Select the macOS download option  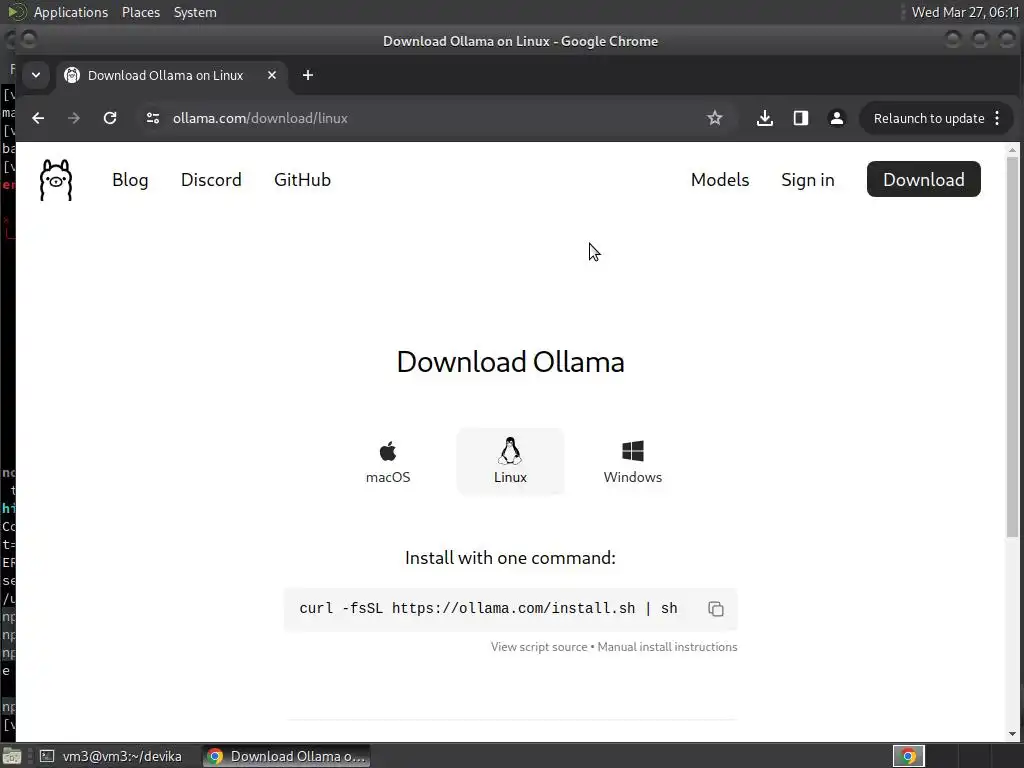coord(388,462)
